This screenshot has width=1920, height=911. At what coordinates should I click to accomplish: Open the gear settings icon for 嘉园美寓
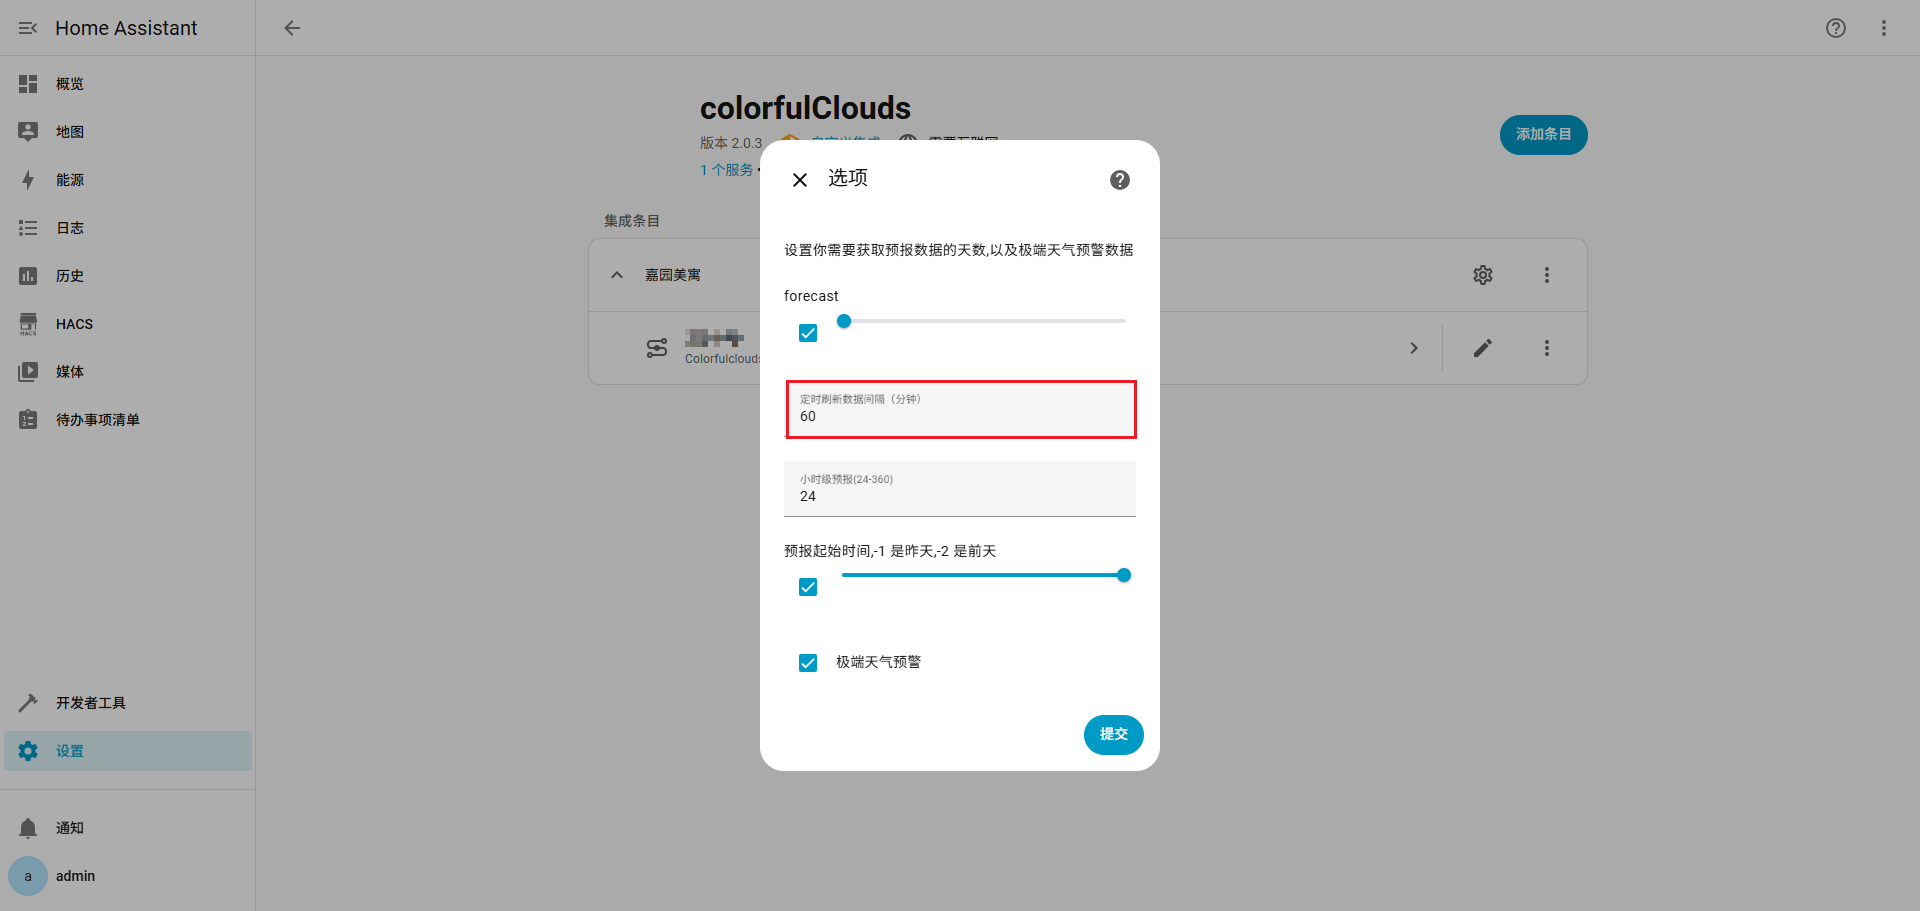[1483, 274]
